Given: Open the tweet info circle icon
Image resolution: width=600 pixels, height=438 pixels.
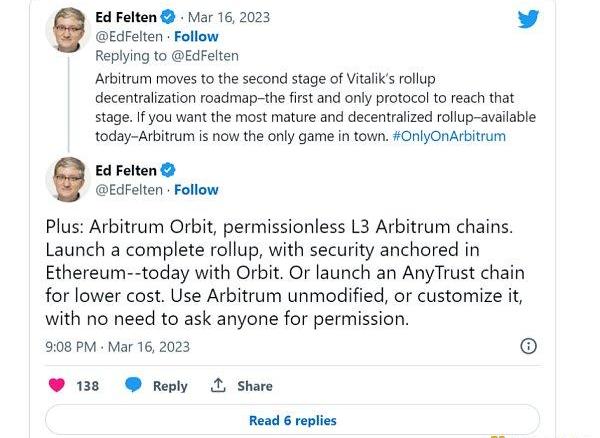Looking at the screenshot, I should click(x=529, y=346).
